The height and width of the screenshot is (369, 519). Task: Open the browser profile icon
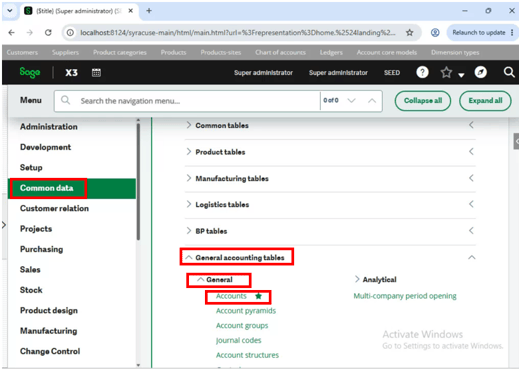point(435,32)
